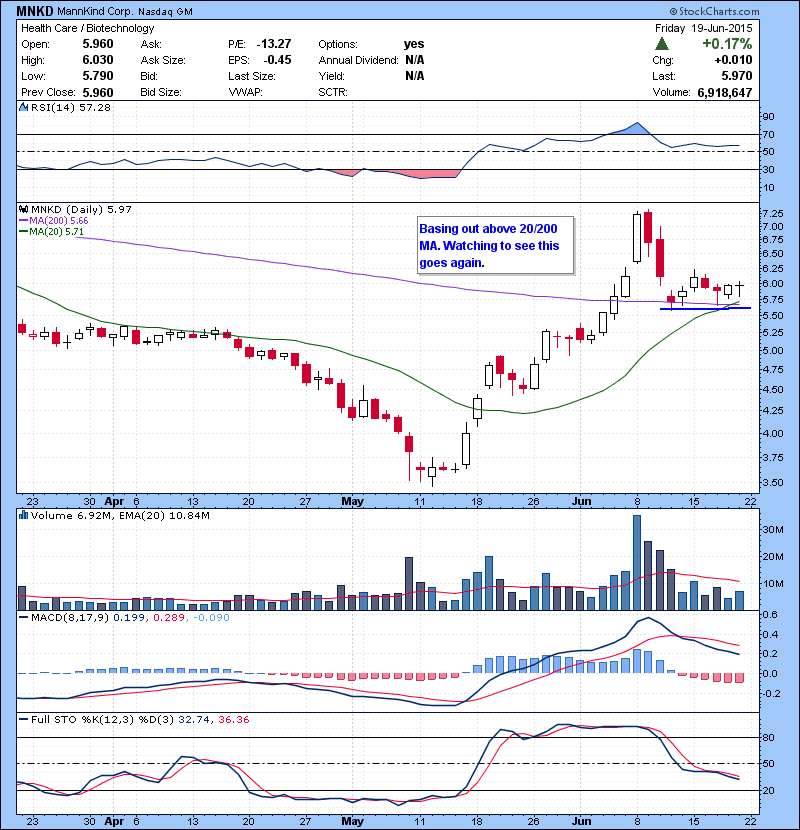Click the RSI(14) 57.28 label
The height and width of the screenshot is (830, 800).
pyautogui.click(x=71, y=107)
